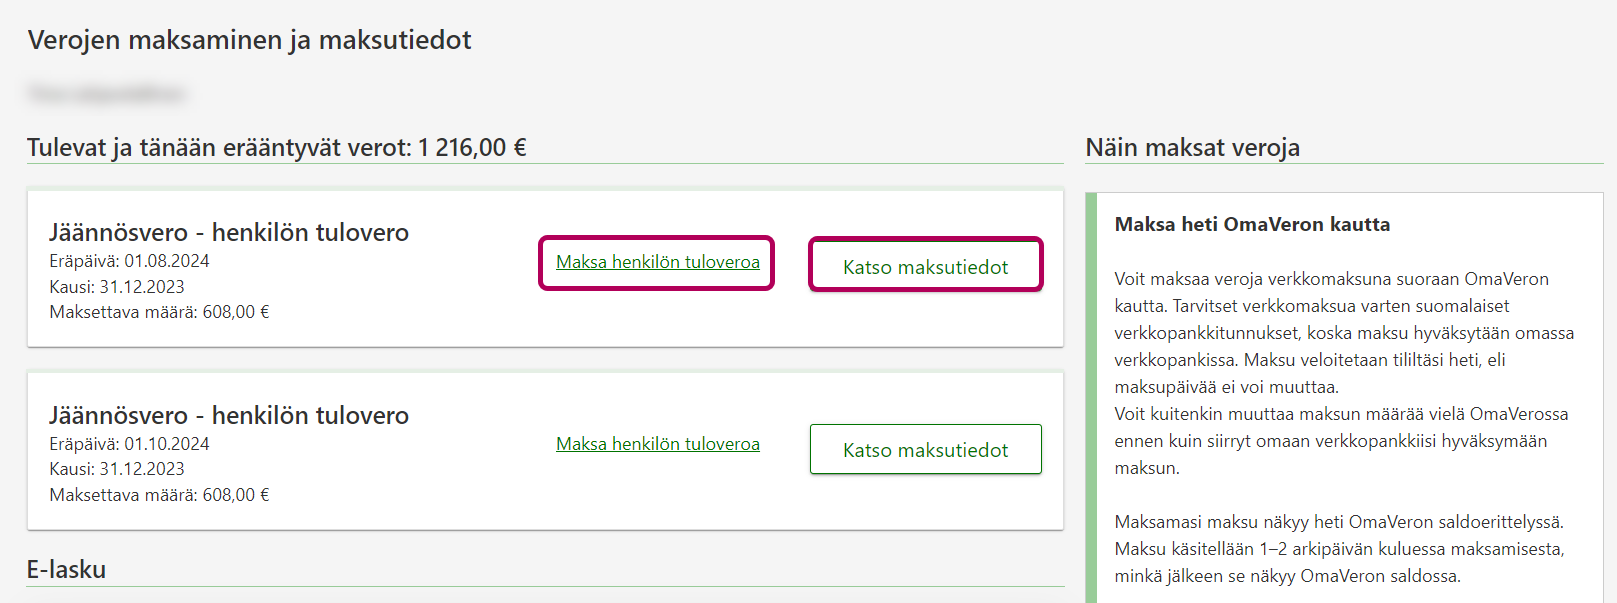Image resolution: width=1617 pixels, height=603 pixels.
Task: Click the 'Näin maksat veroja' section heading
Action: pyautogui.click(x=1192, y=148)
